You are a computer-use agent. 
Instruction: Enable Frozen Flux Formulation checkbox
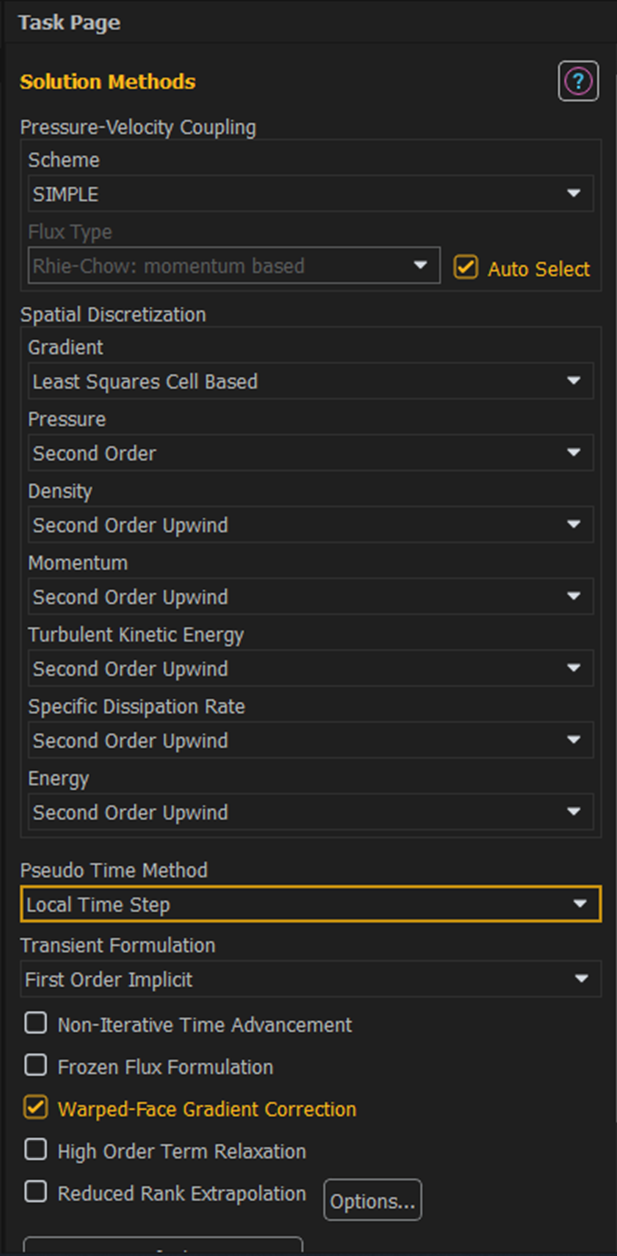tap(36, 1065)
